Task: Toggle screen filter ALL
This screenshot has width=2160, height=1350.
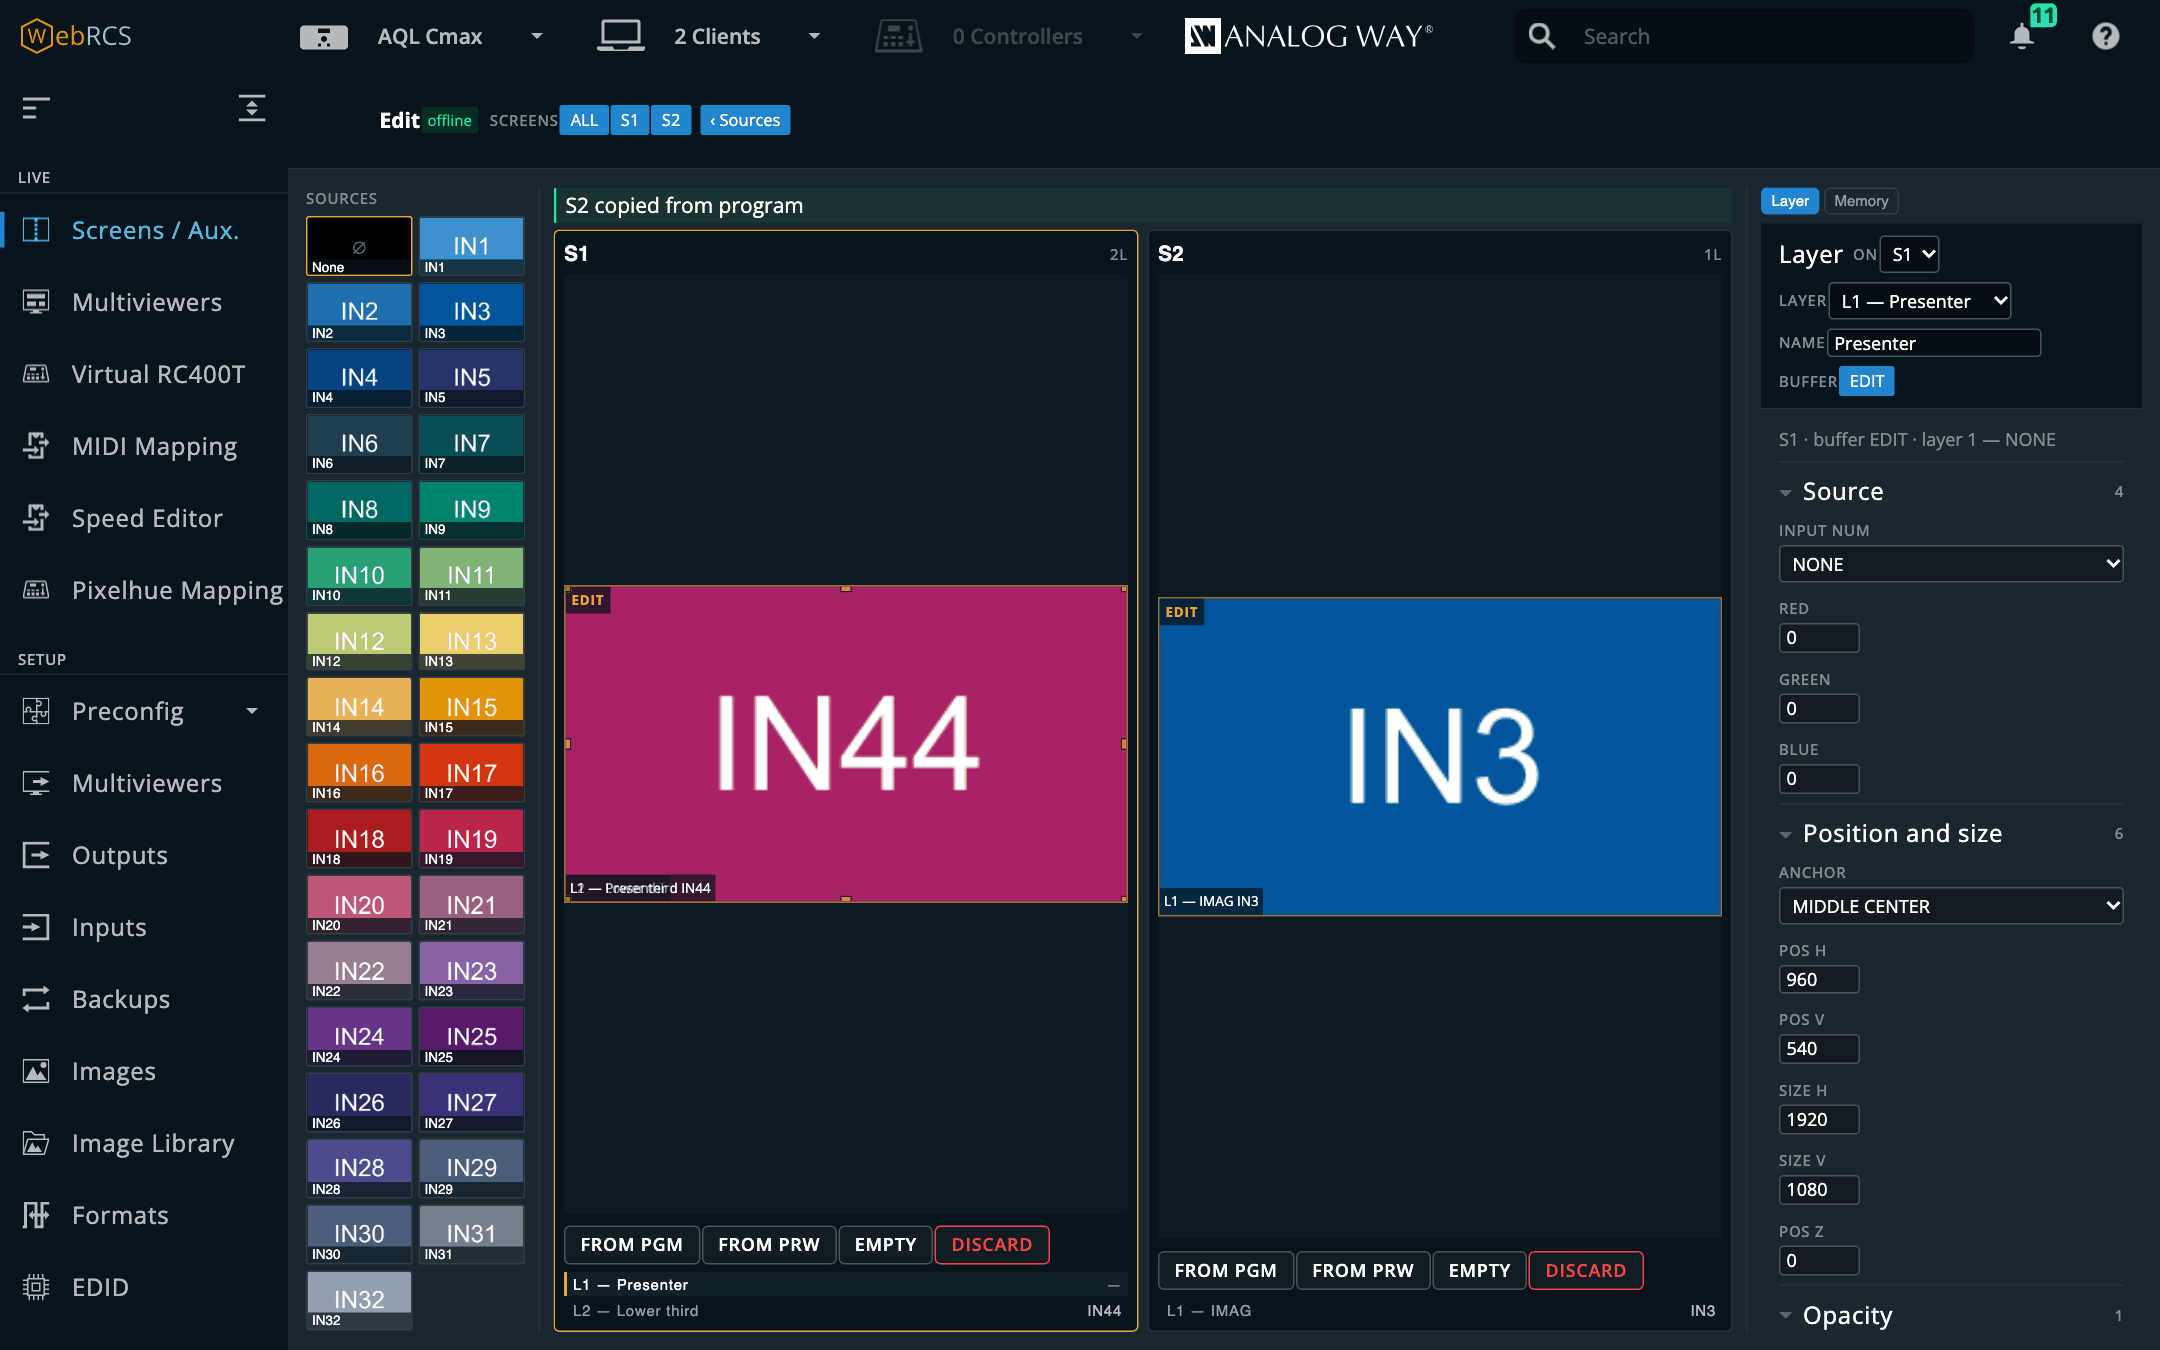Action: pos(584,120)
